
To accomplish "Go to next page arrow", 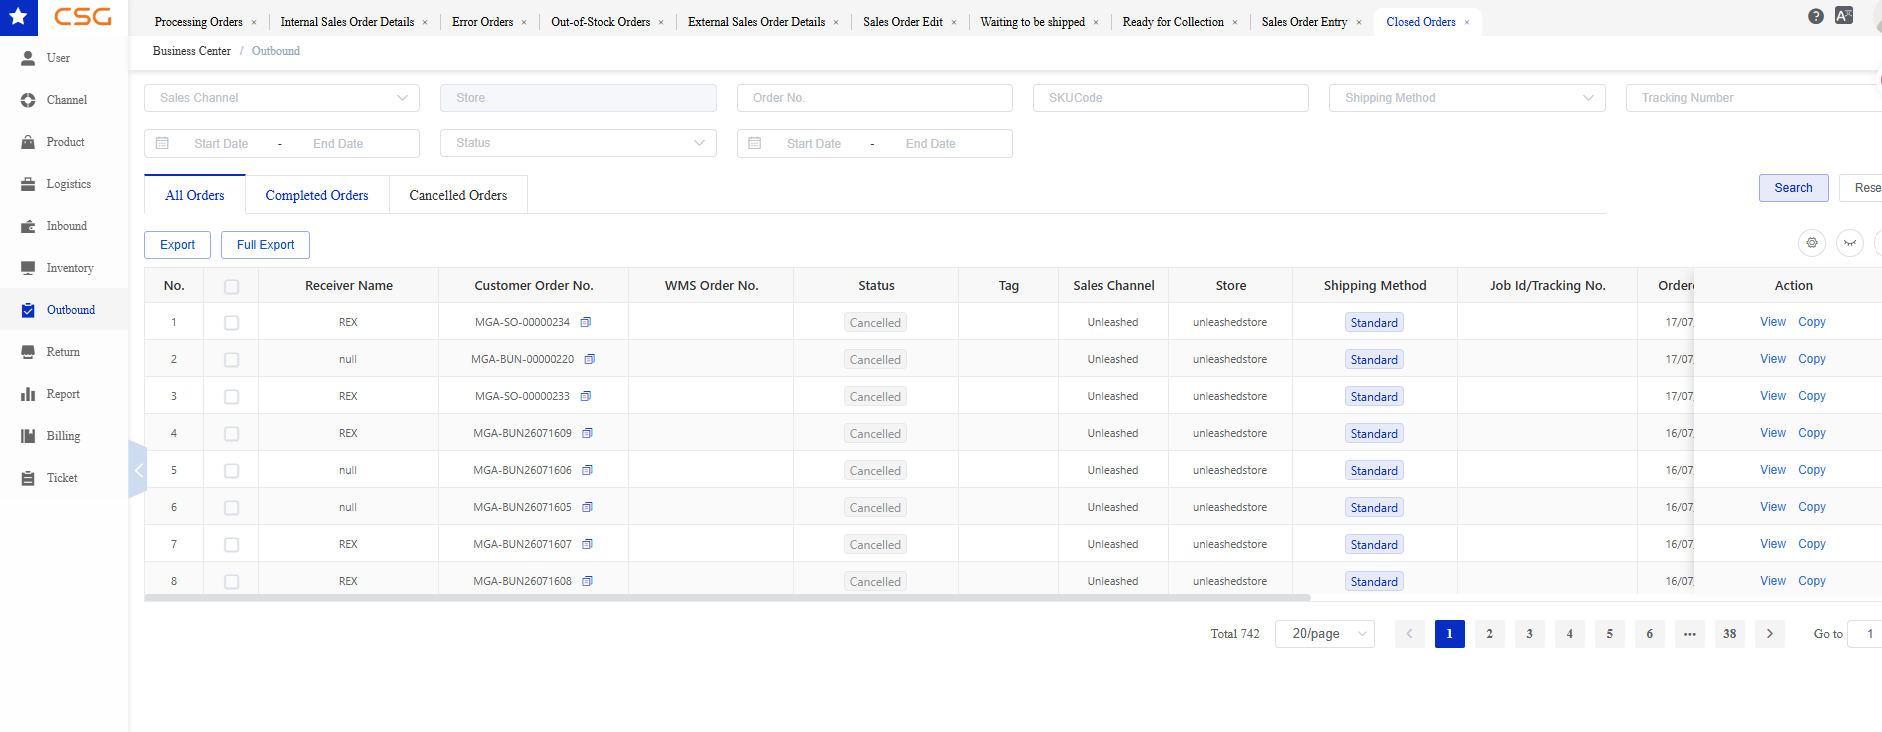I will pyautogui.click(x=1770, y=634).
